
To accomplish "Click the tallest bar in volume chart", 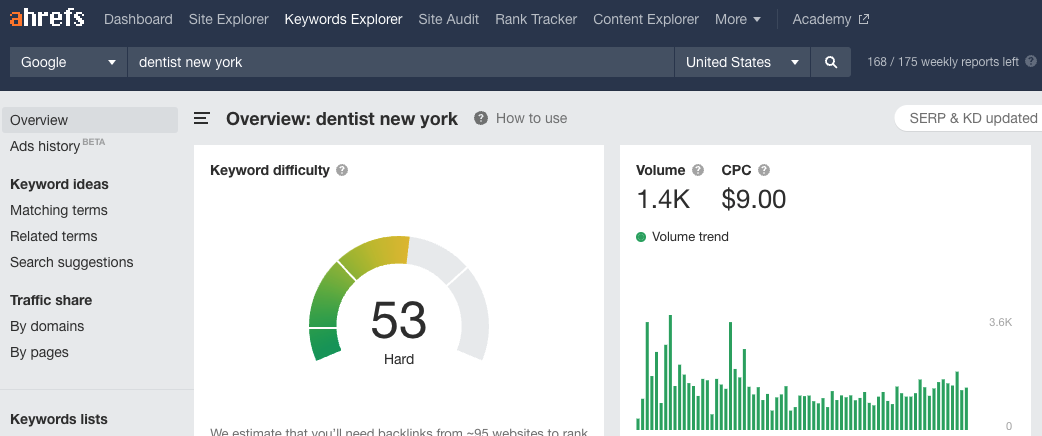I will (x=670, y=372).
